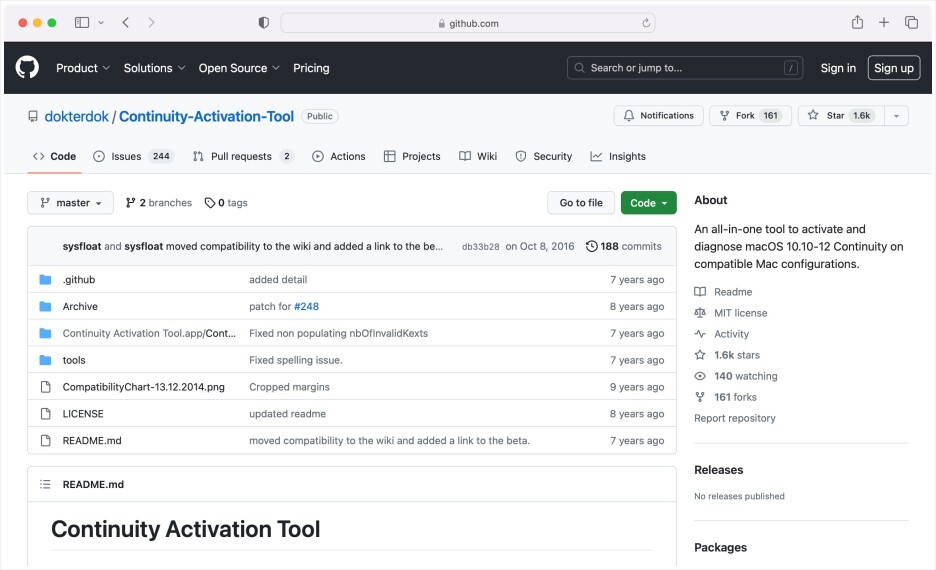Viewport: 936px width, 570px height.
Task: Open the Releases heading link
Action: tap(719, 470)
